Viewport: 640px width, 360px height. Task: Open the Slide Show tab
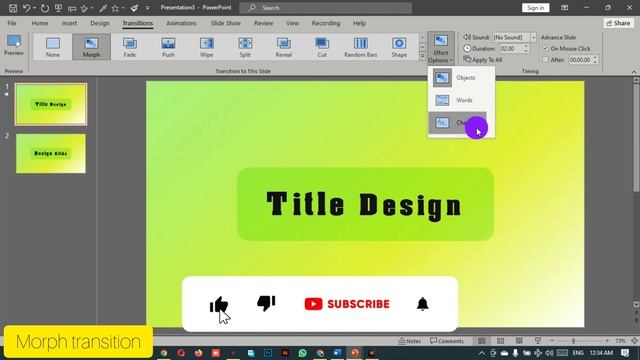(226, 23)
